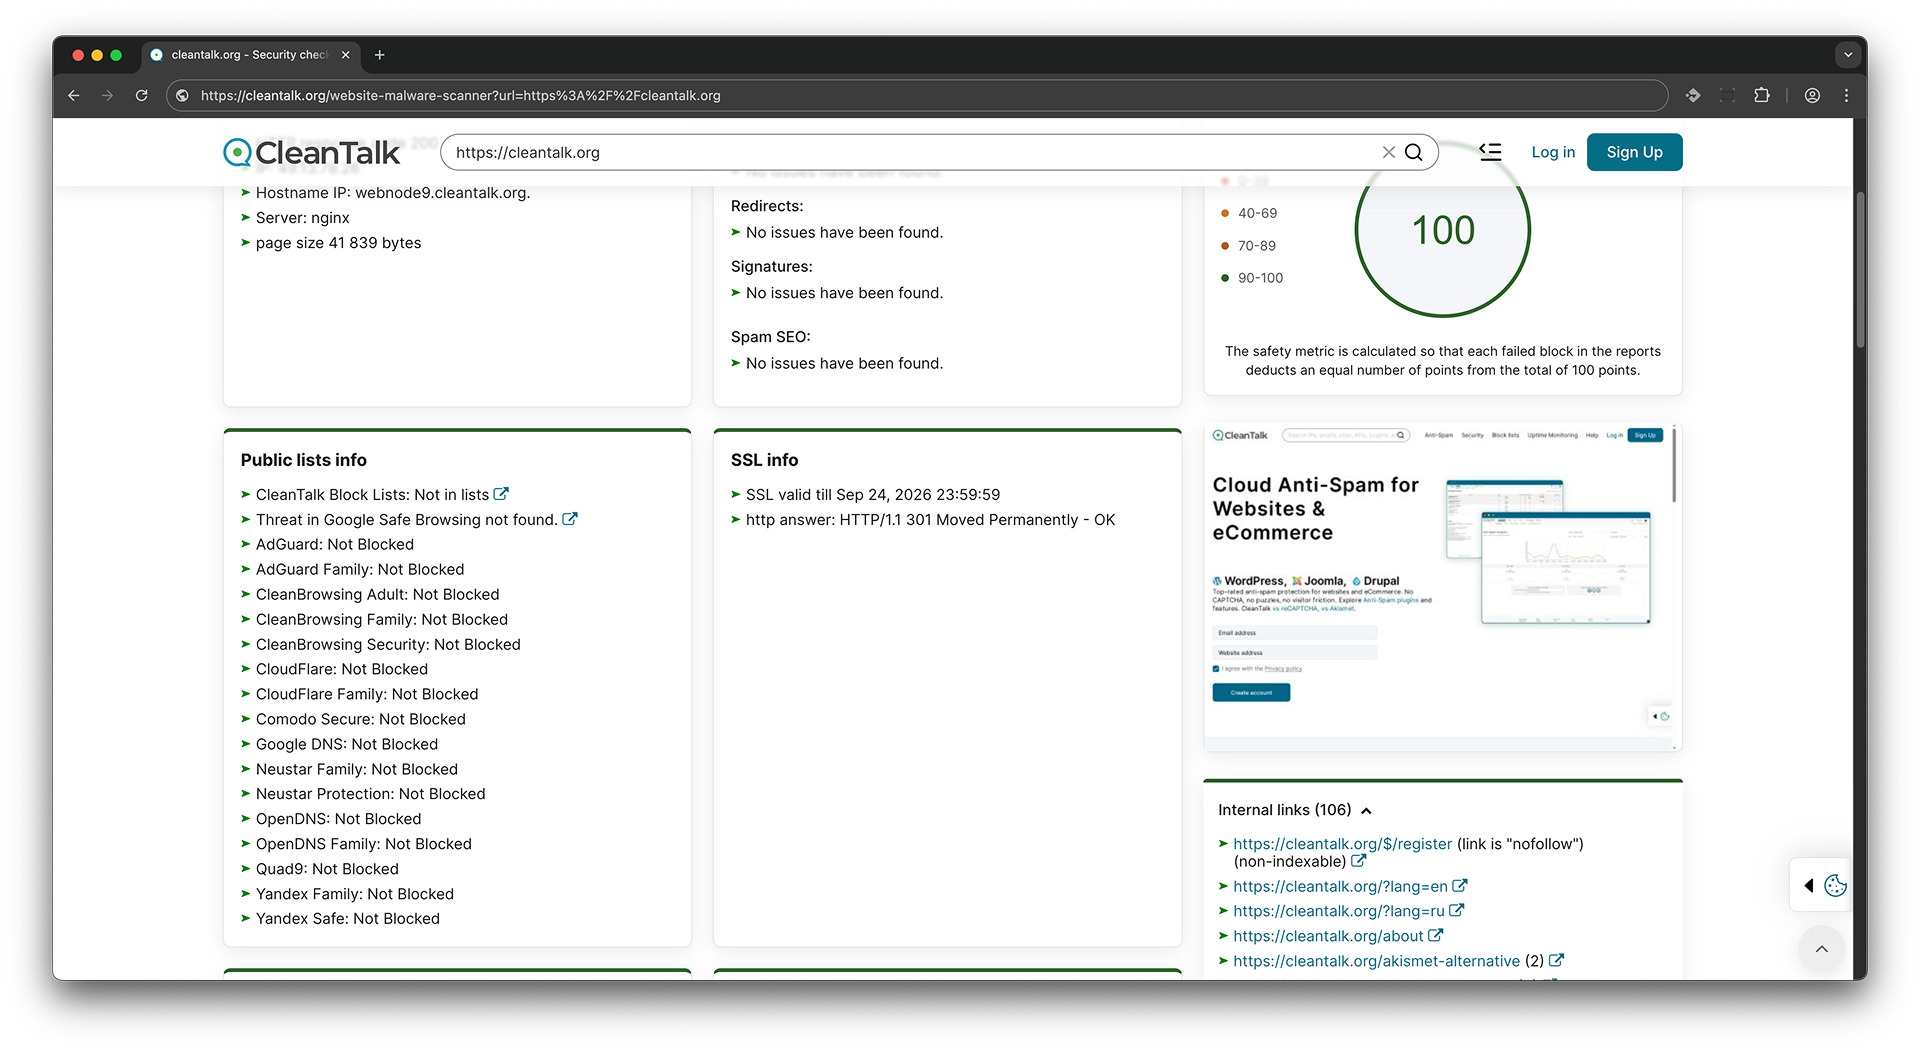
Task: Open the cookie settings icon
Action: (x=1835, y=885)
